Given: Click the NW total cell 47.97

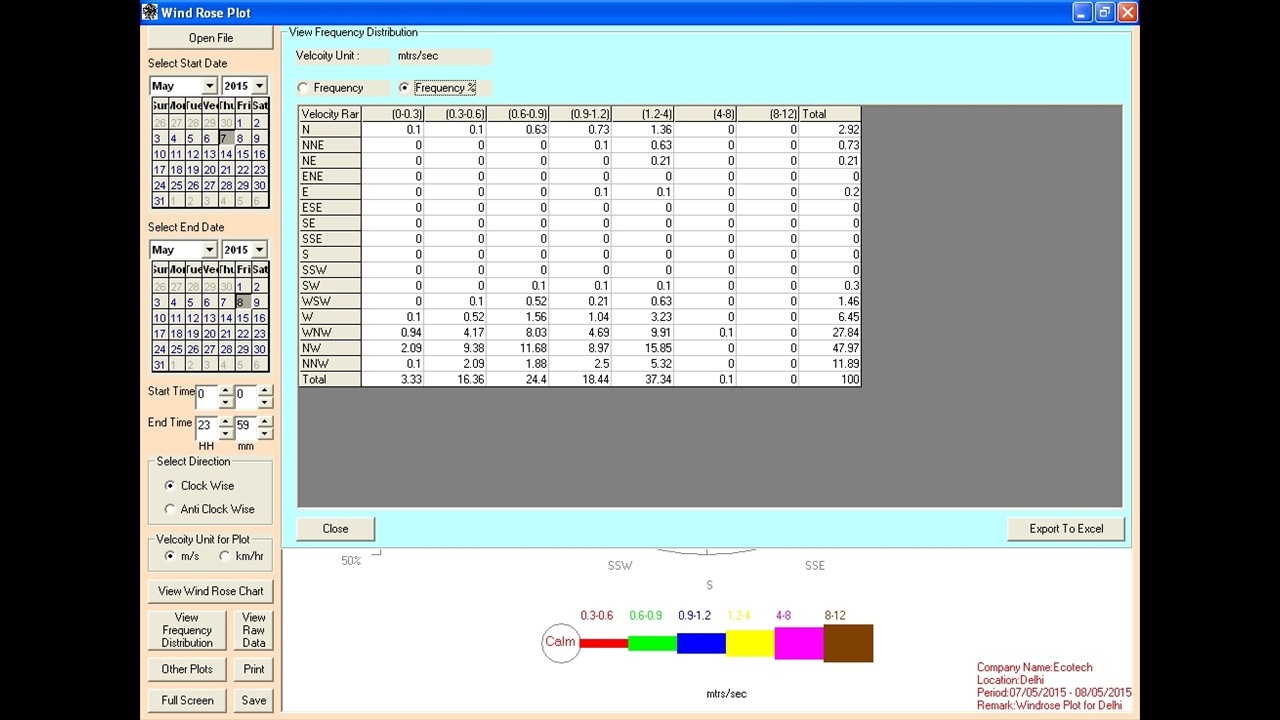Looking at the screenshot, I should 830,348.
